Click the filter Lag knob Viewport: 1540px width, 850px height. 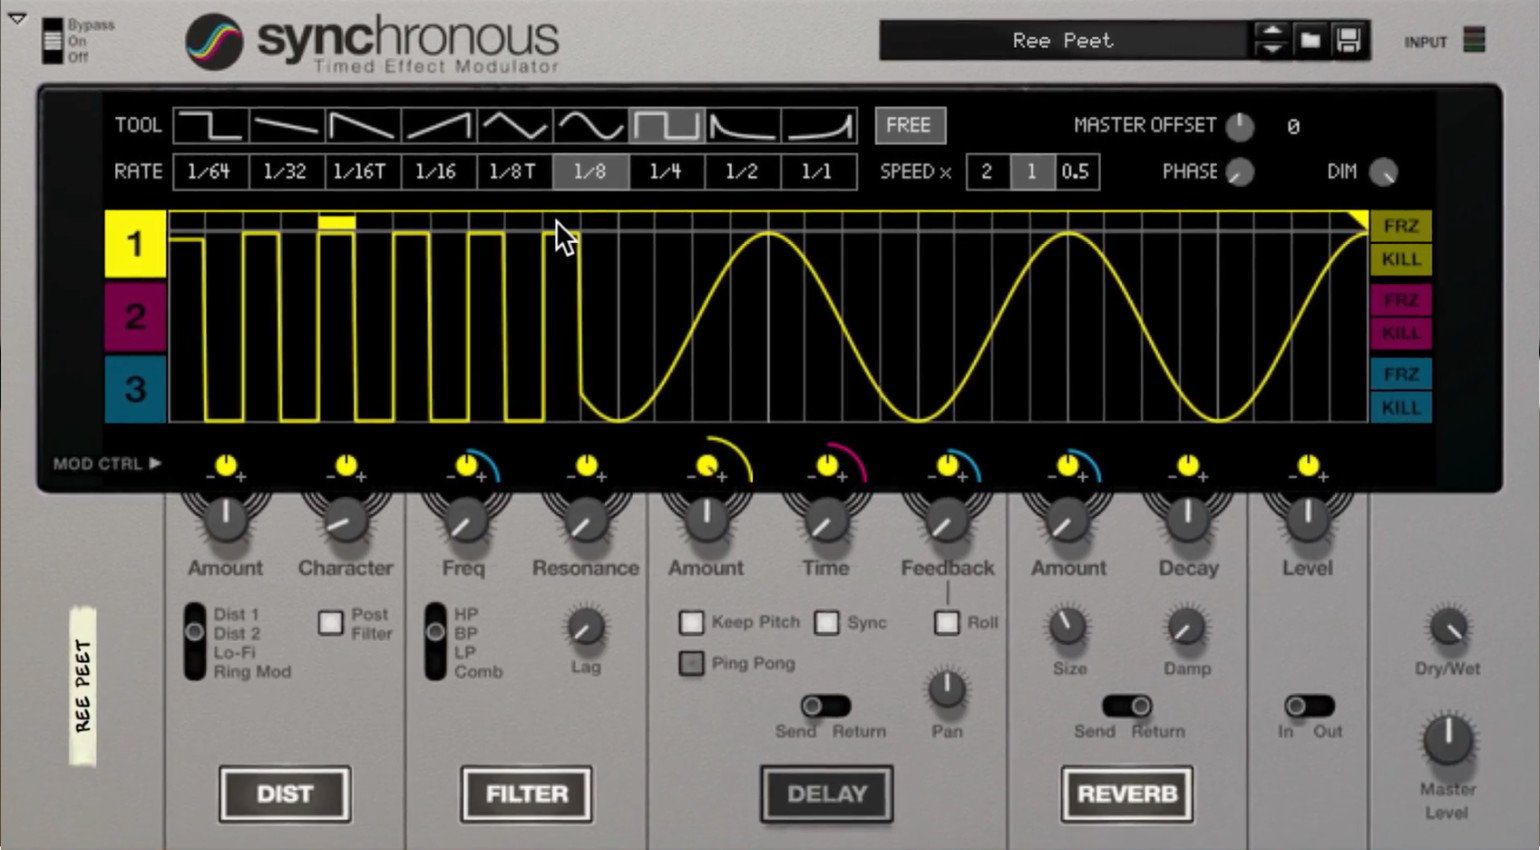click(x=586, y=628)
